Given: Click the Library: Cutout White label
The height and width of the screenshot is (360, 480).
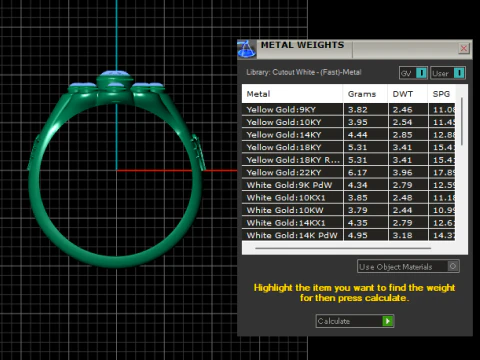Looking at the screenshot, I should pos(304,72).
